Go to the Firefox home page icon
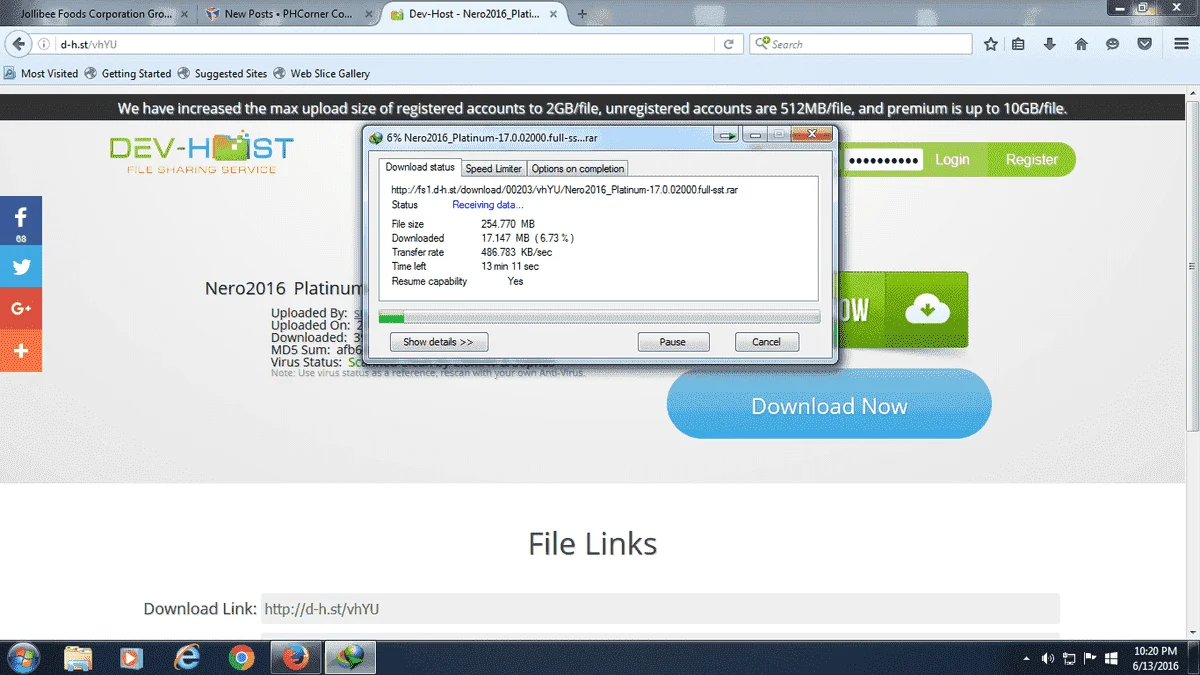1200x675 pixels. coord(1081,44)
